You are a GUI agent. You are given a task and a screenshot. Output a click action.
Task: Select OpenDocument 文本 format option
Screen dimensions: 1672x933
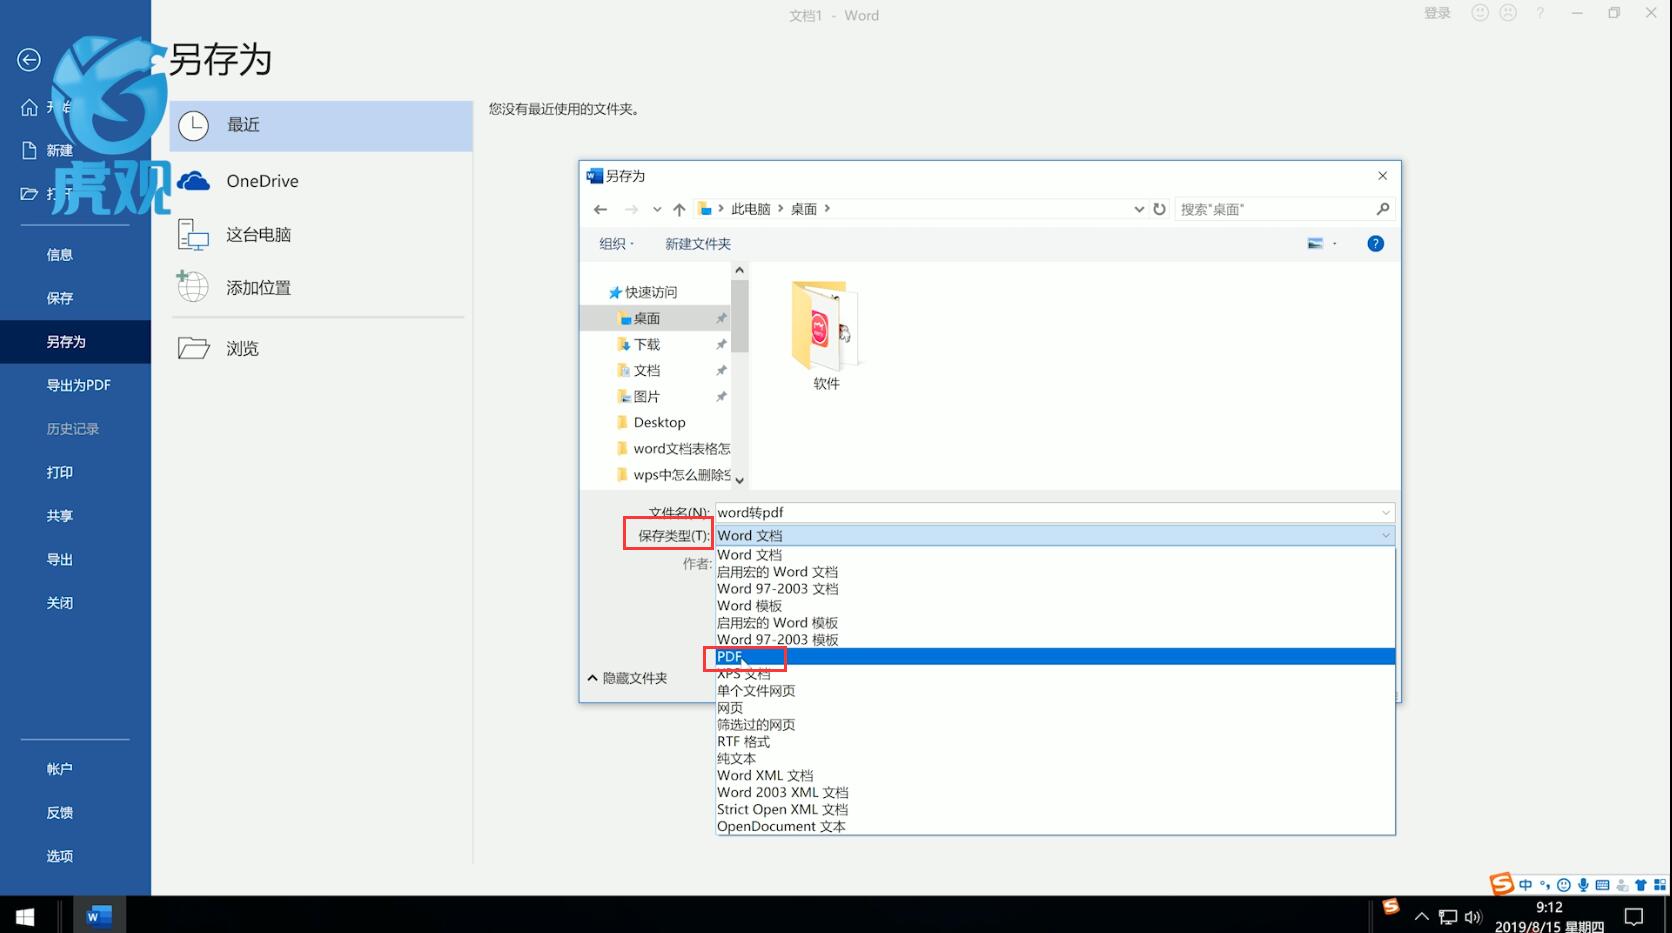click(1055, 827)
